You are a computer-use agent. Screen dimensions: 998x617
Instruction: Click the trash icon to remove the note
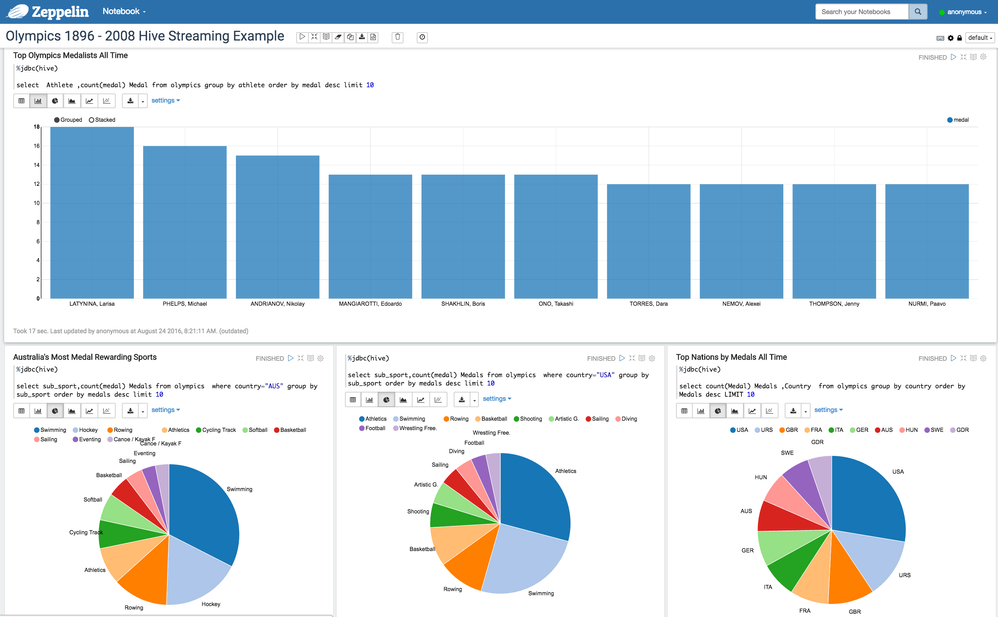[x=397, y=37]
